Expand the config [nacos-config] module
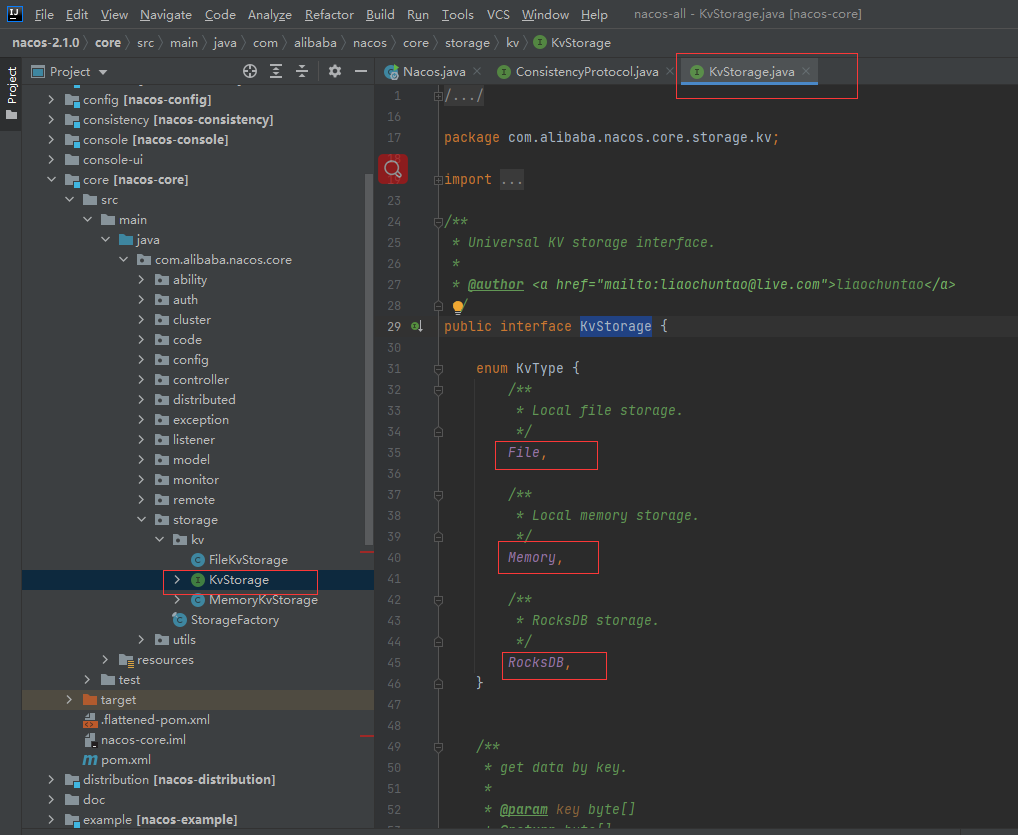The height and width of the screenshot is (835, 1018). click(51, 99)
